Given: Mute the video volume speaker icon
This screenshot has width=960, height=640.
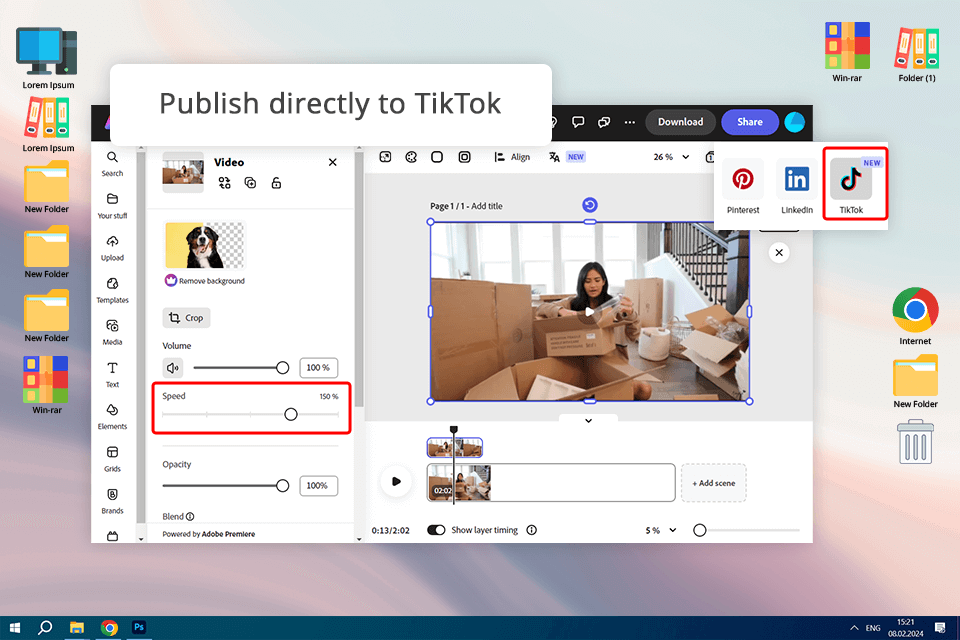Looking at the screenshot, I should pos(173,367).
